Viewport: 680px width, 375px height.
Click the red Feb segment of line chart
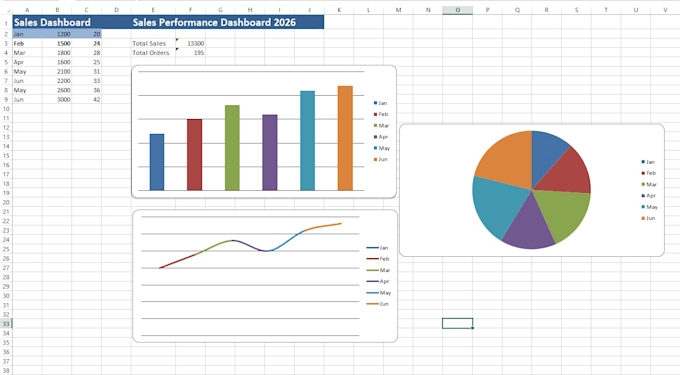(179, 261)
